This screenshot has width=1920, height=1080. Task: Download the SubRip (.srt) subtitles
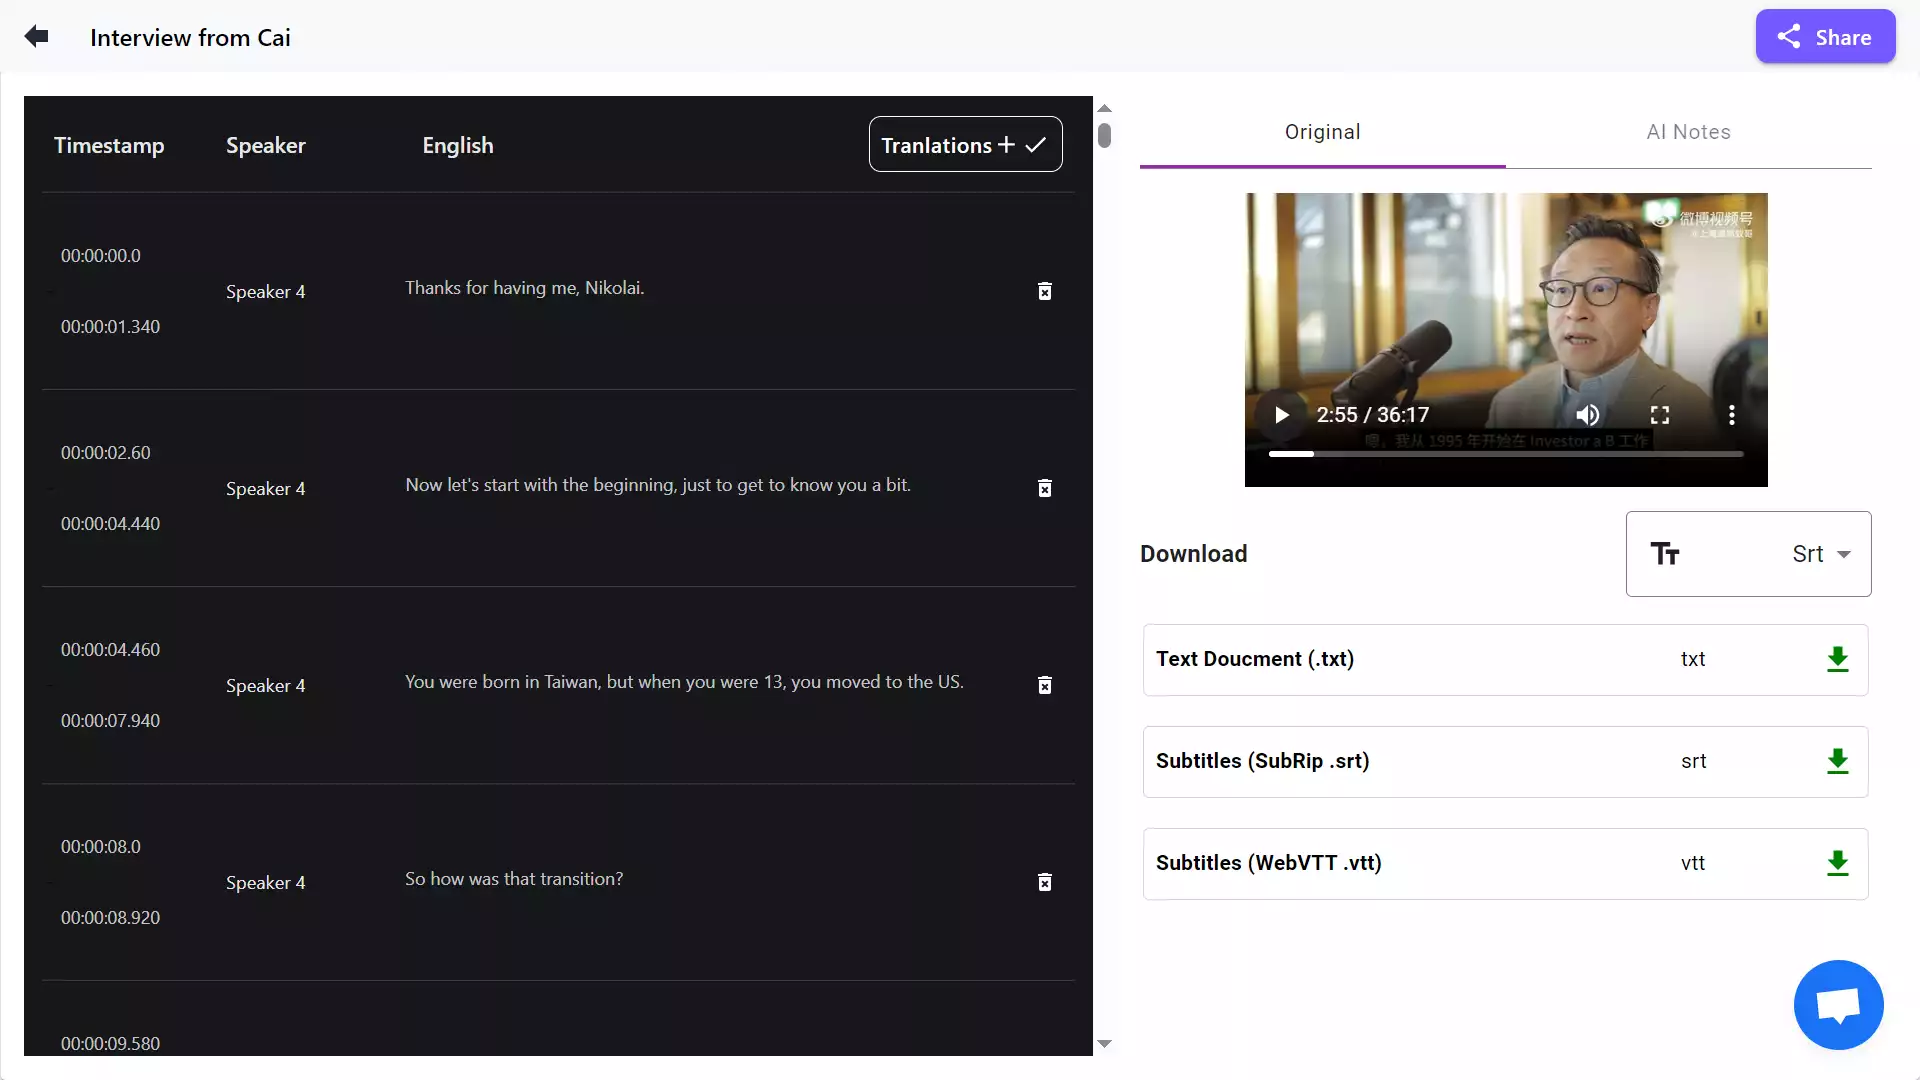[x=1838, y=761]
